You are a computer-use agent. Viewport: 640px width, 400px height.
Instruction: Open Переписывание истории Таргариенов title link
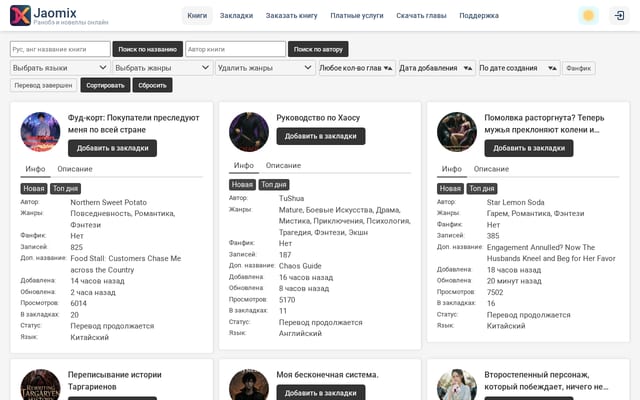pyautogui.click(x=115, y=380)
